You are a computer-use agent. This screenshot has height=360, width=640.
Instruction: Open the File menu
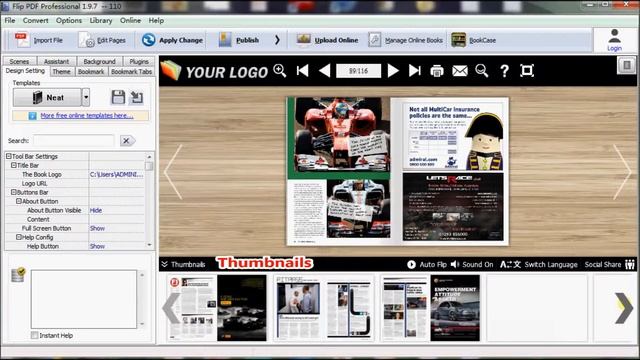pos(10,20)
